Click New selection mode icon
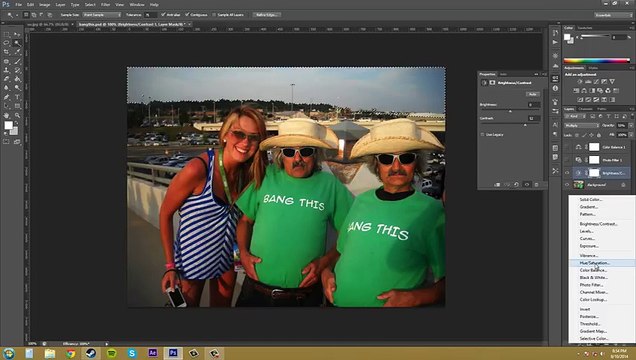 (x=26, y=15)
